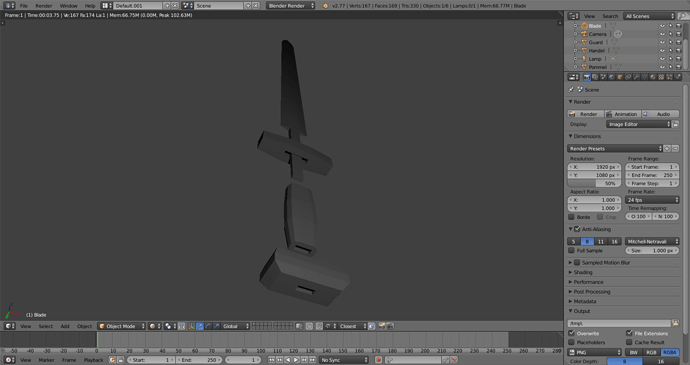Uncheck the Overwrite checkbox

(x=571, y=333)
